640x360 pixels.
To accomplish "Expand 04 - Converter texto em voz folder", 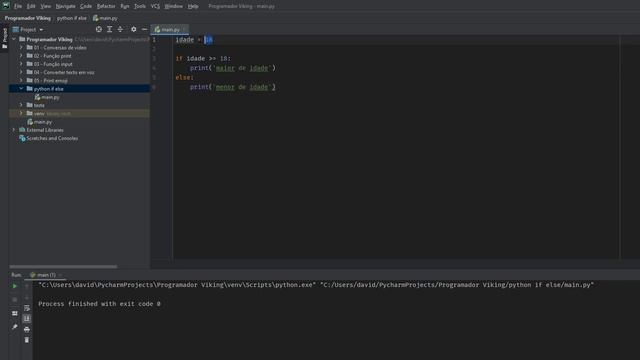I will click(x=21, y=72).
